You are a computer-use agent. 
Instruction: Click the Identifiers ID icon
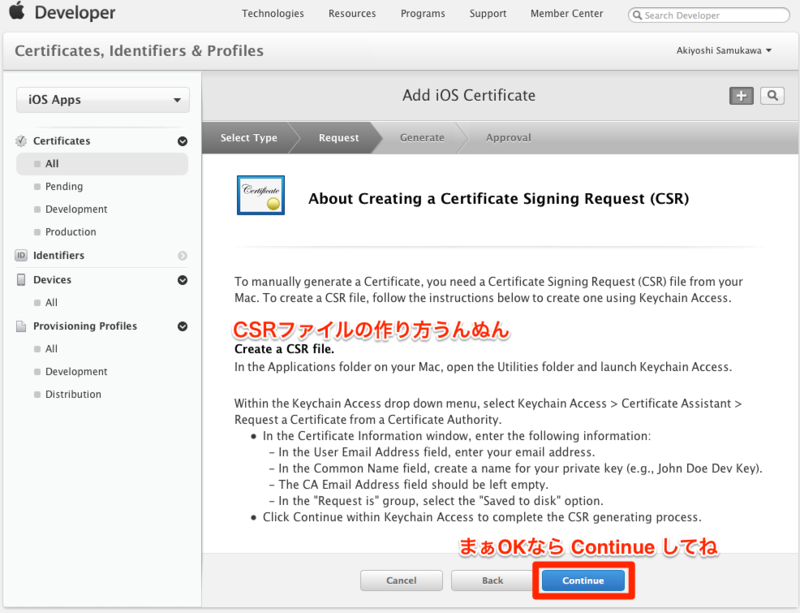tap(21, 255)
